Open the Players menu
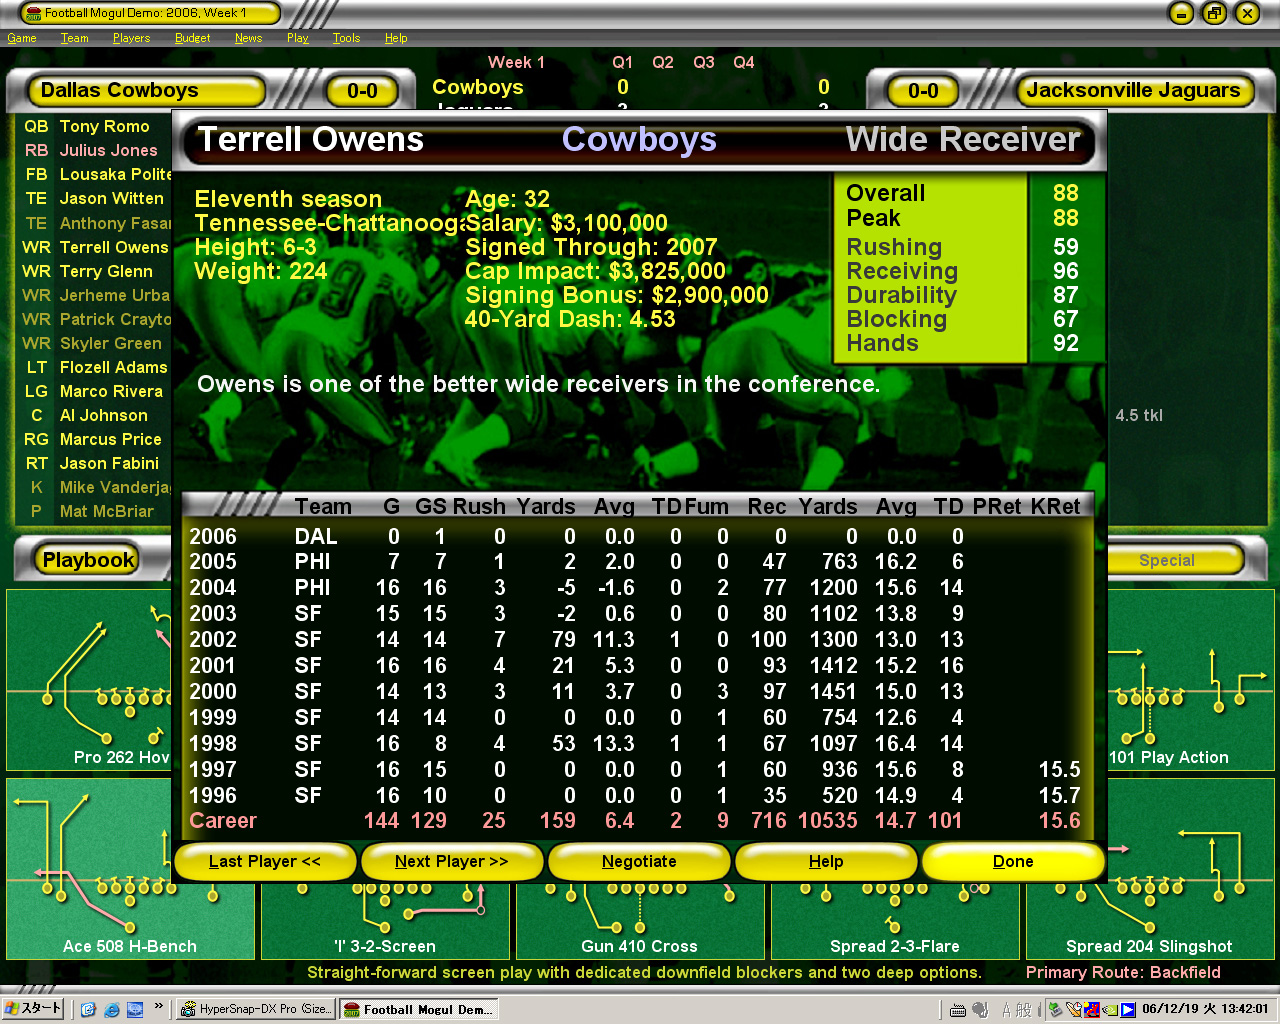The width and height of the screenshot is (1280, 1024). [x=131, y=38]
